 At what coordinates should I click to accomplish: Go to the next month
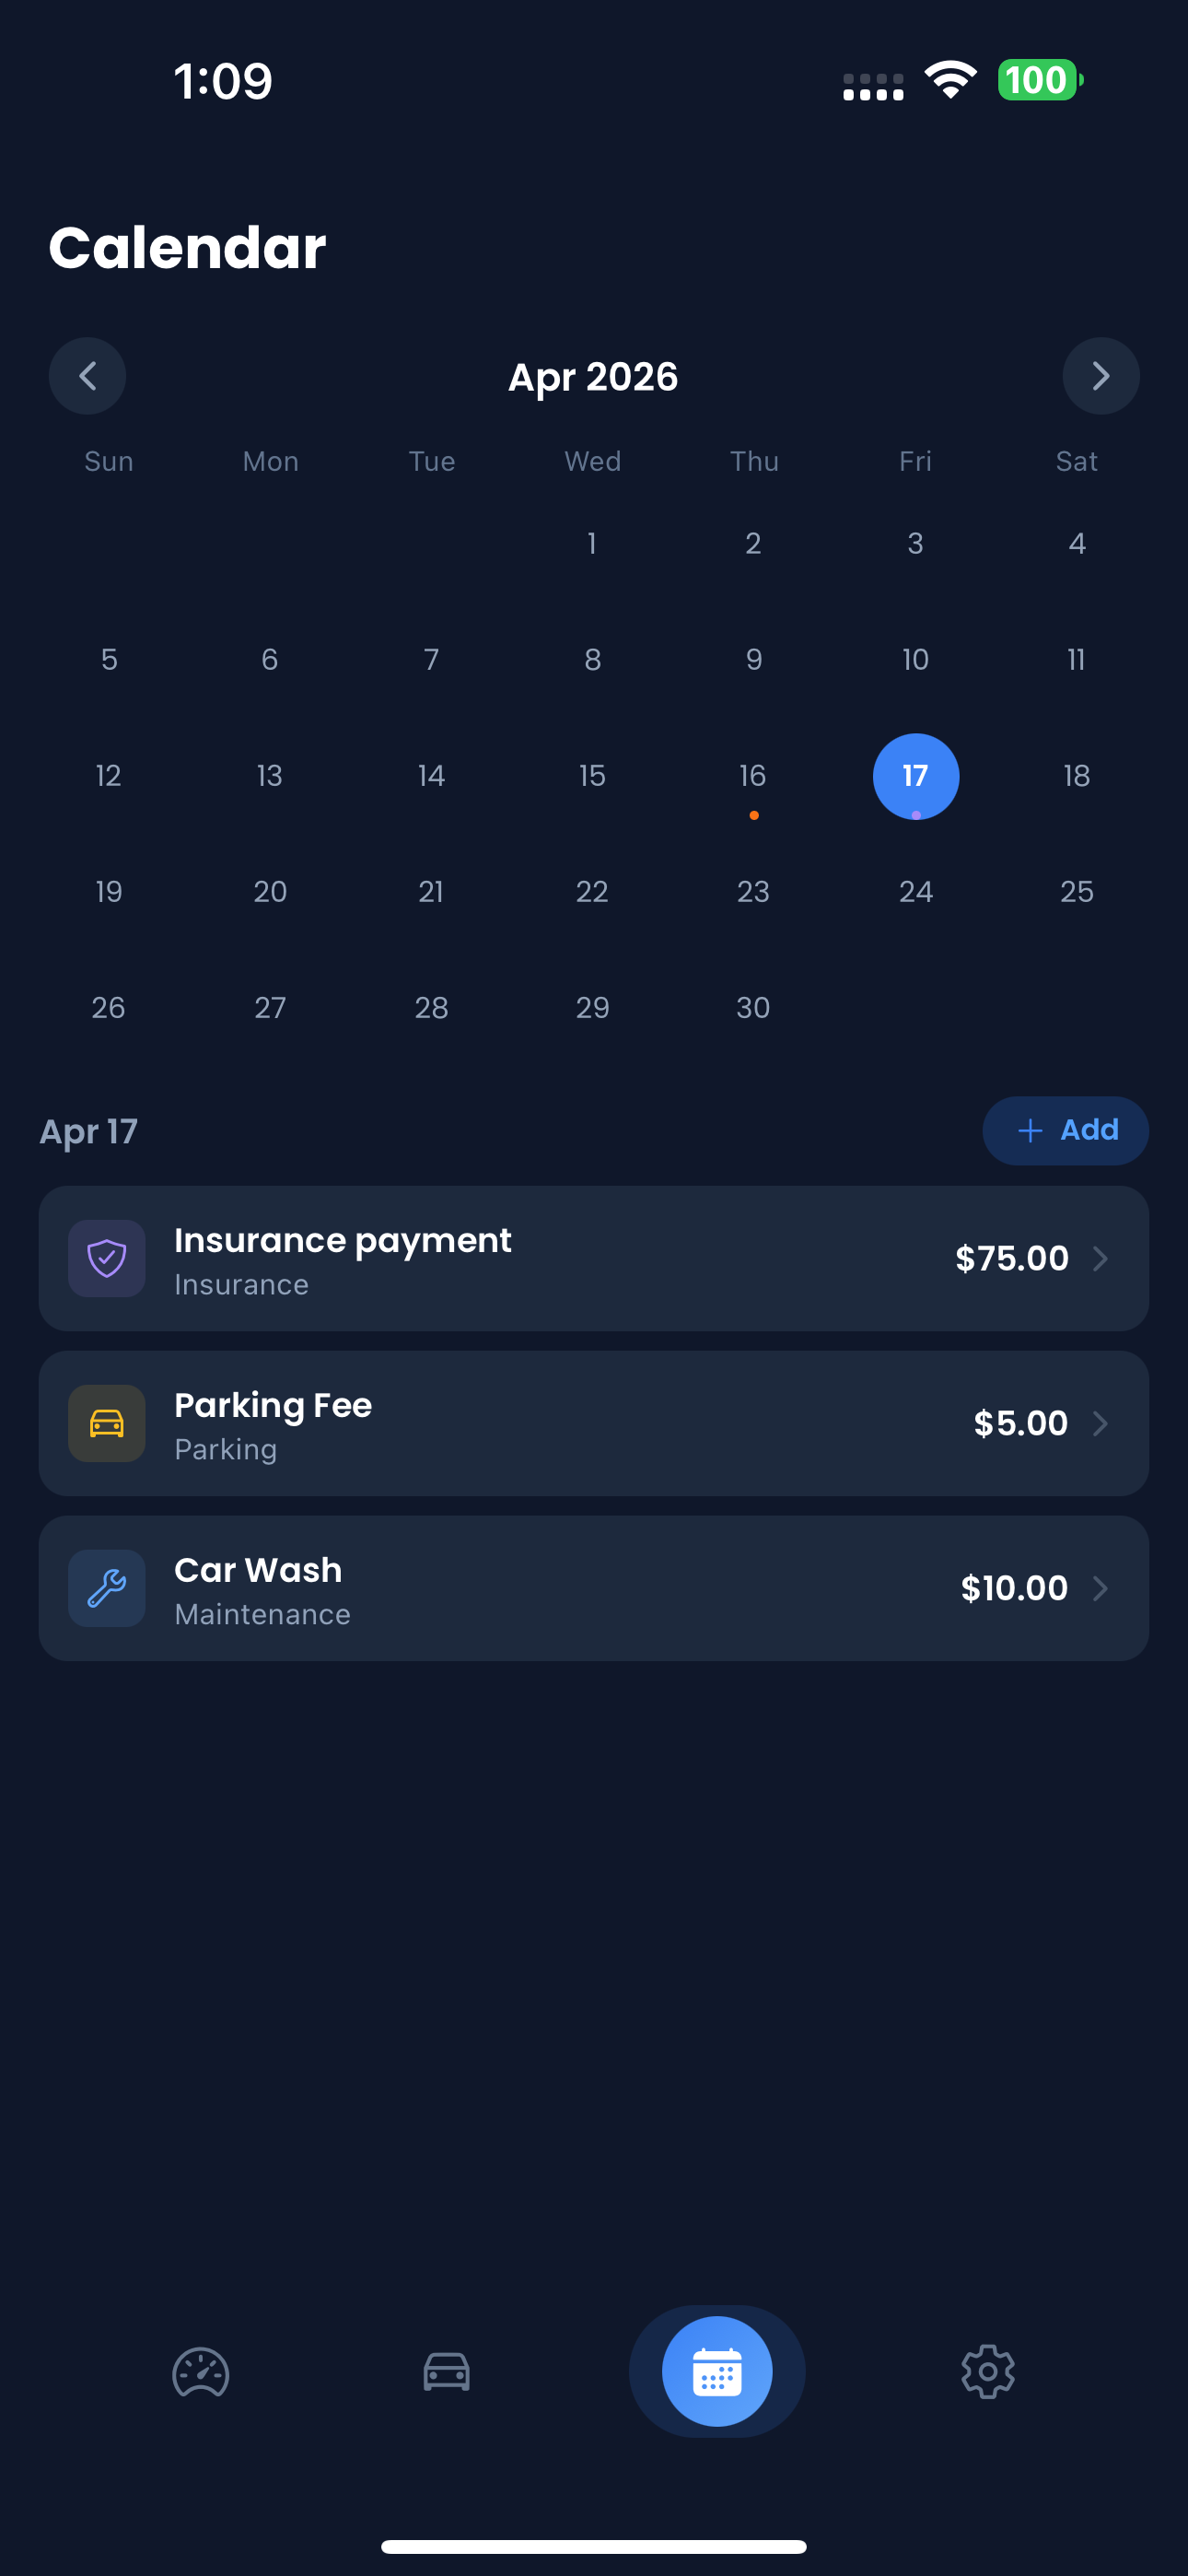click(x=1101, y=376)
